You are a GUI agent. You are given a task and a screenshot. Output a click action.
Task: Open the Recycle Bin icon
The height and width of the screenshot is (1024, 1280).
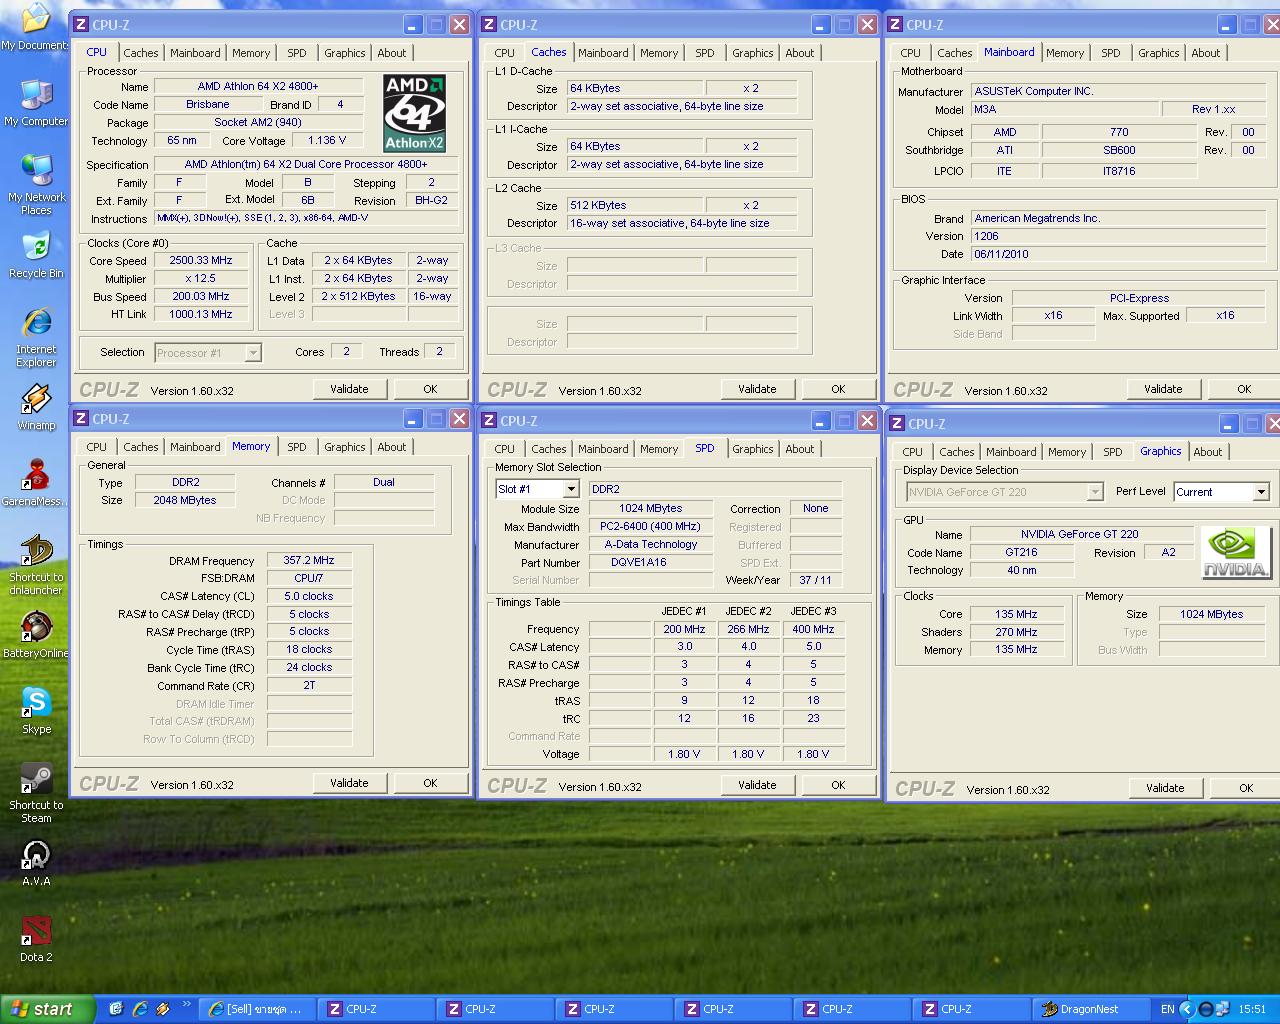tap(36, 254)
